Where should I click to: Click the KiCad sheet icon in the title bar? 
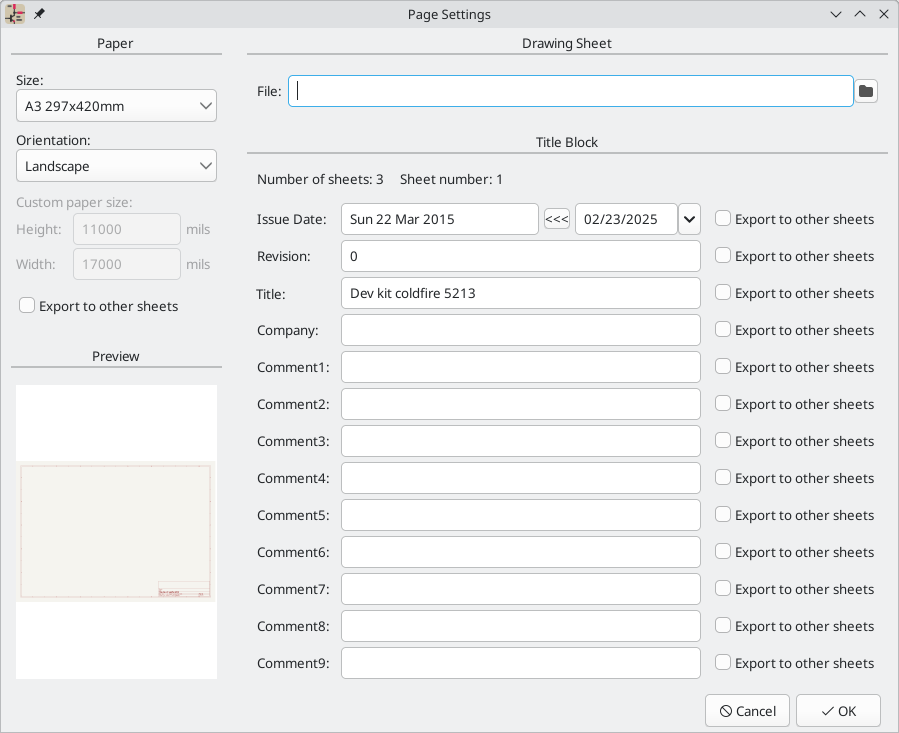(x=14, y=14)
